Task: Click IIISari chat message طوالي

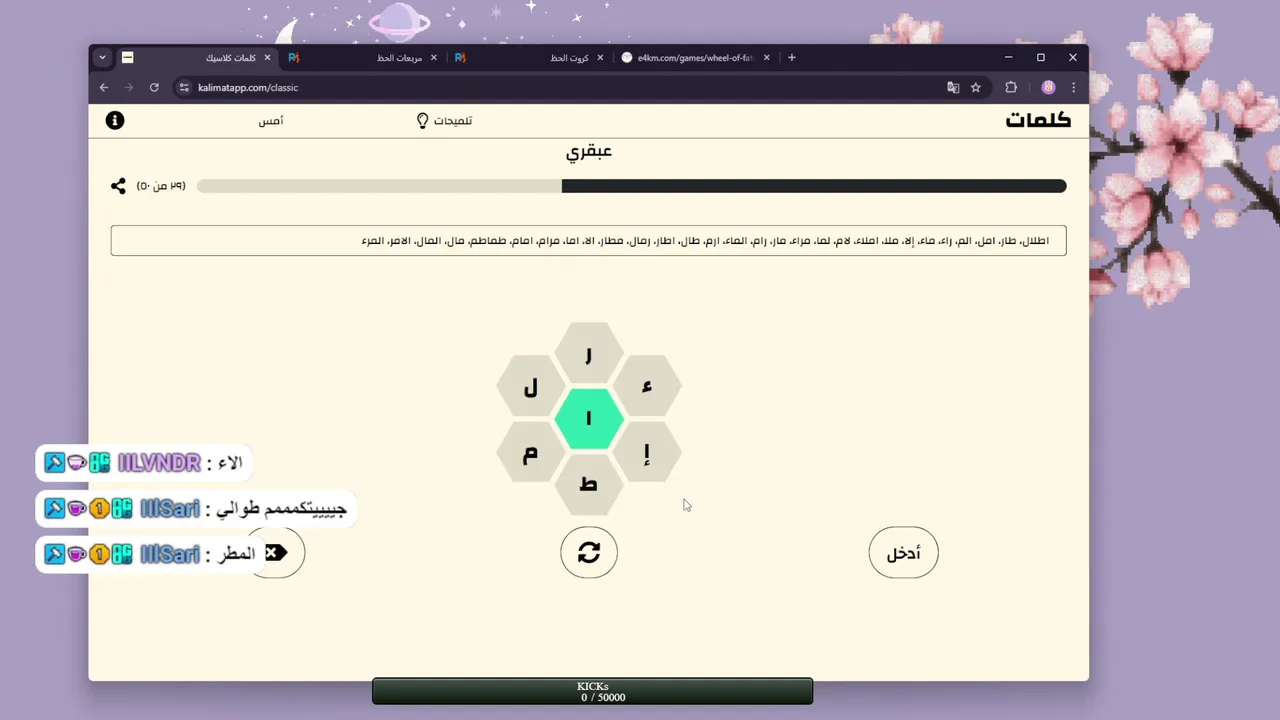Action: (x=197, y=508)
